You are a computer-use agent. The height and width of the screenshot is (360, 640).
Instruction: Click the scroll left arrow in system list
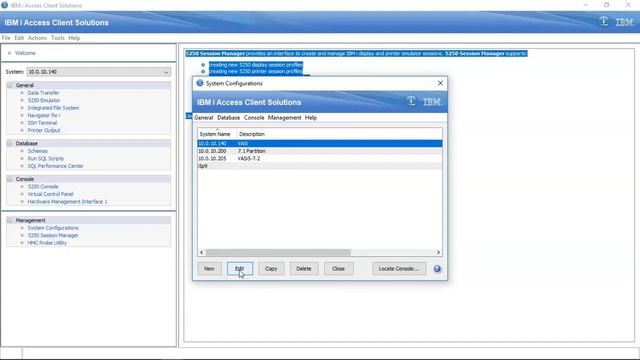click(x=201, y=252)
